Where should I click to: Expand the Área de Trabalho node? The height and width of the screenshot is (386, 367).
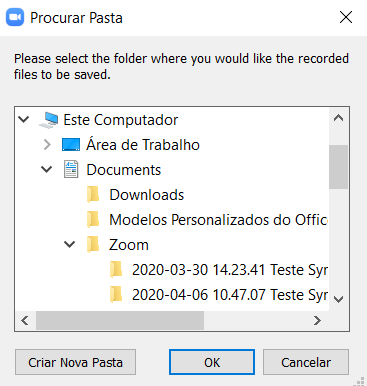tap(47, 145)
